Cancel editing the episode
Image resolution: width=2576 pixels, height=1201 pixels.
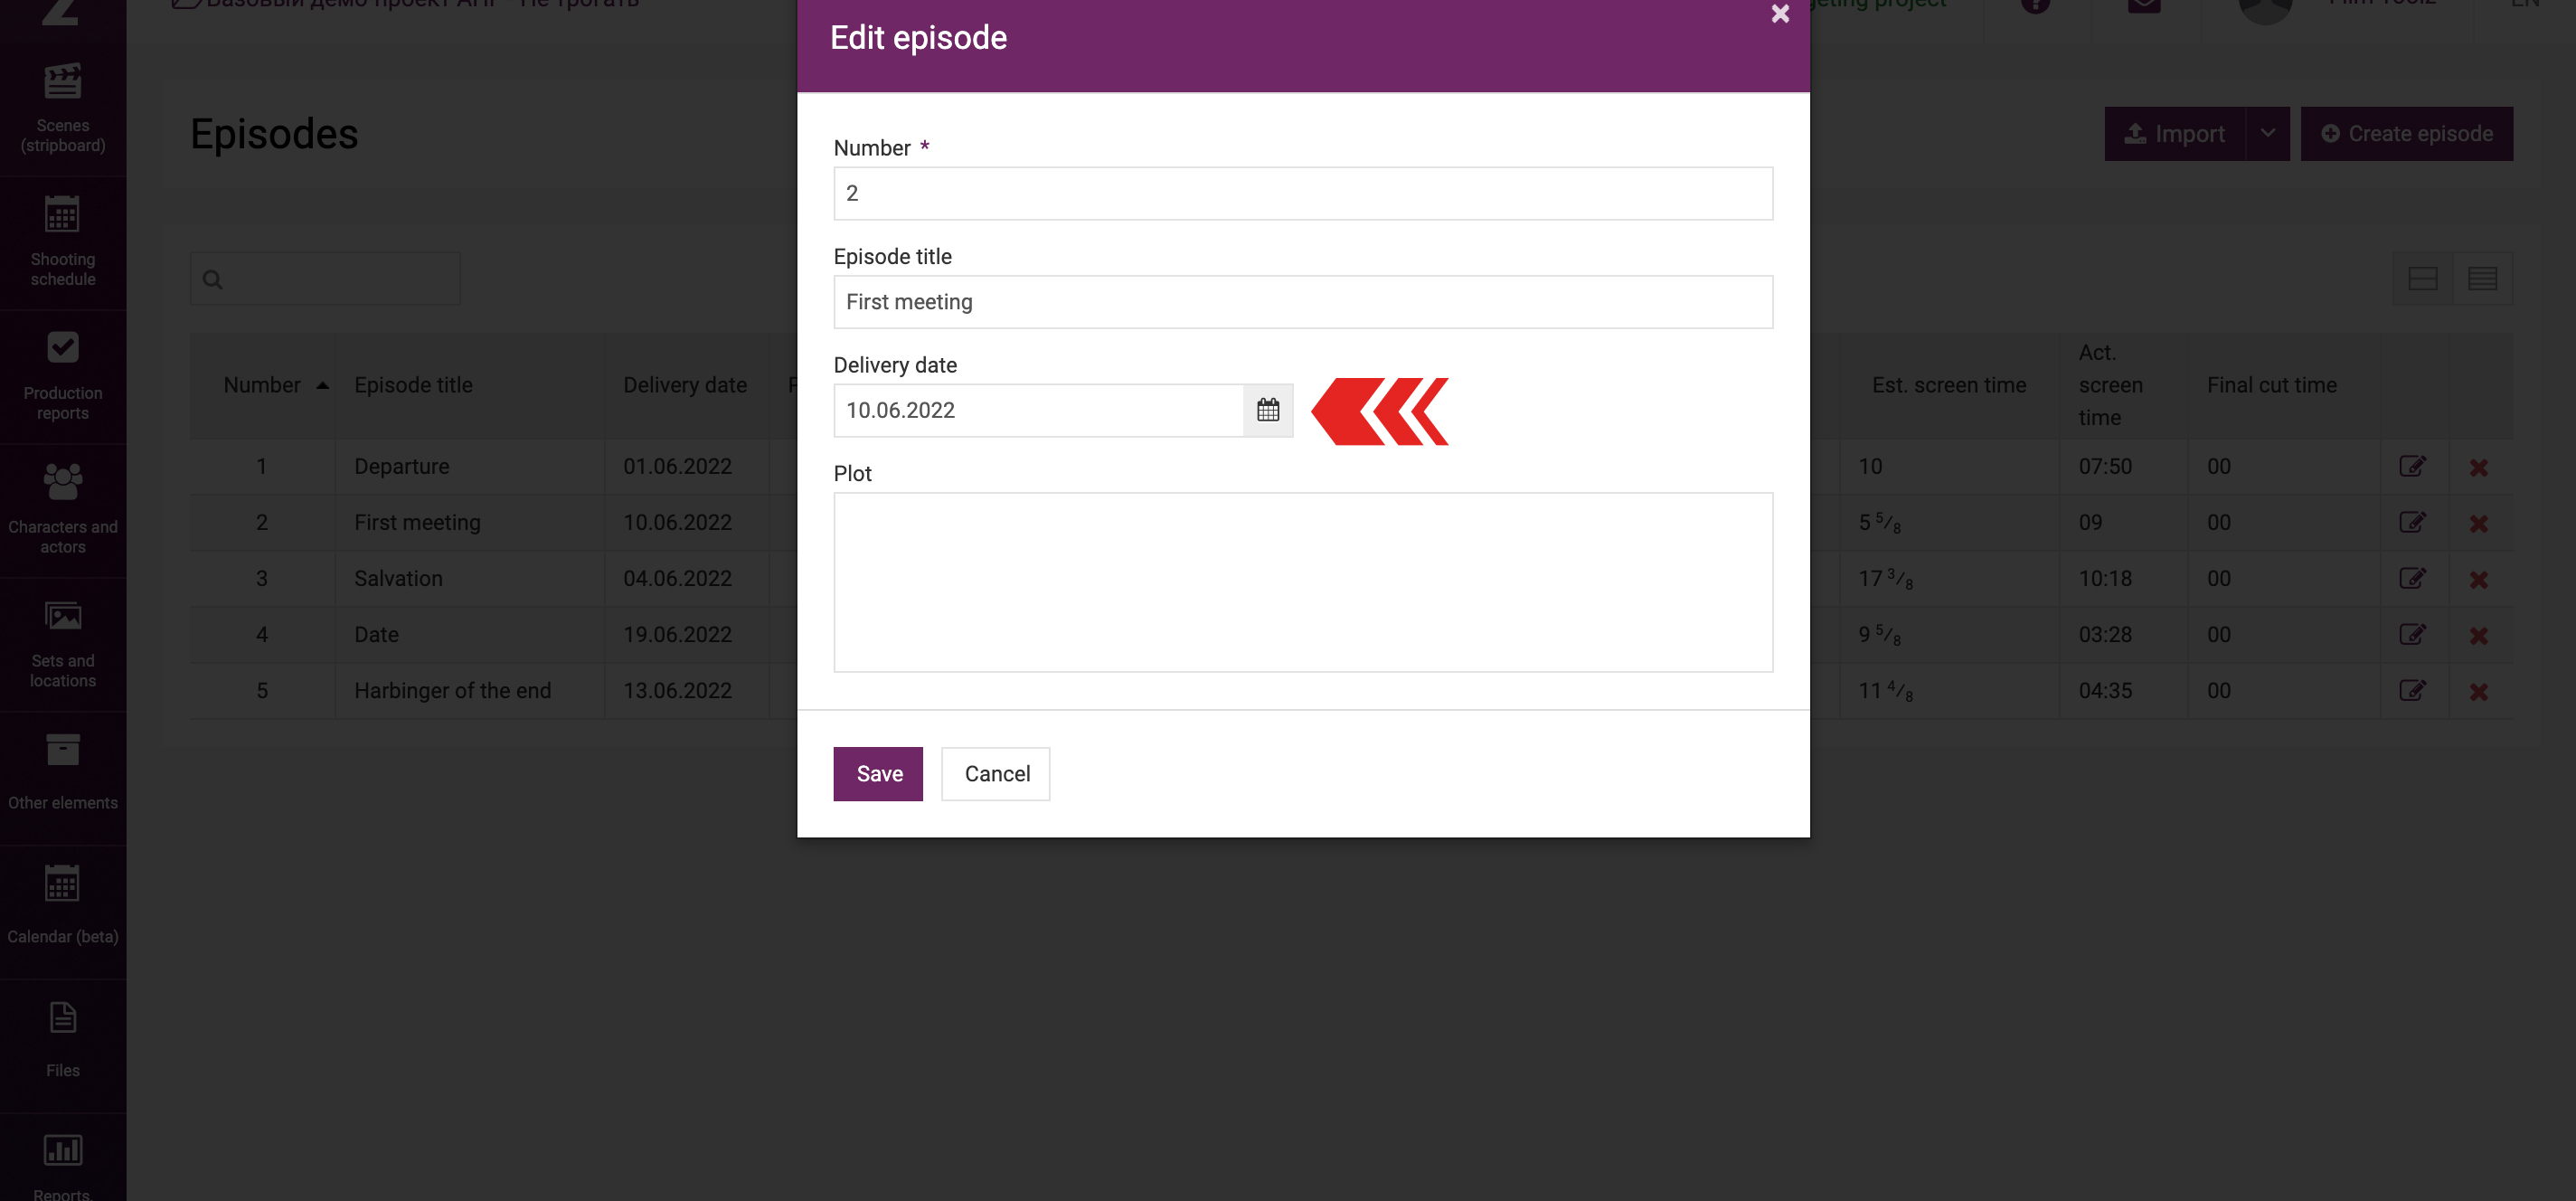996,773
